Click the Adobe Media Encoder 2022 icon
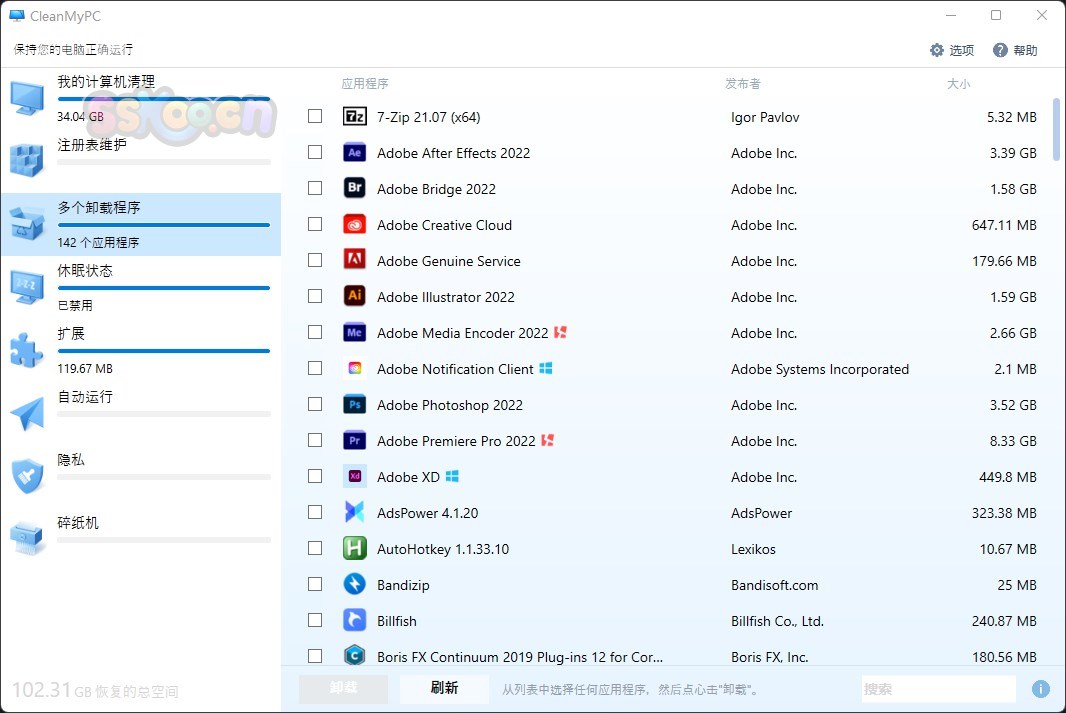 (x=355, y=332)
